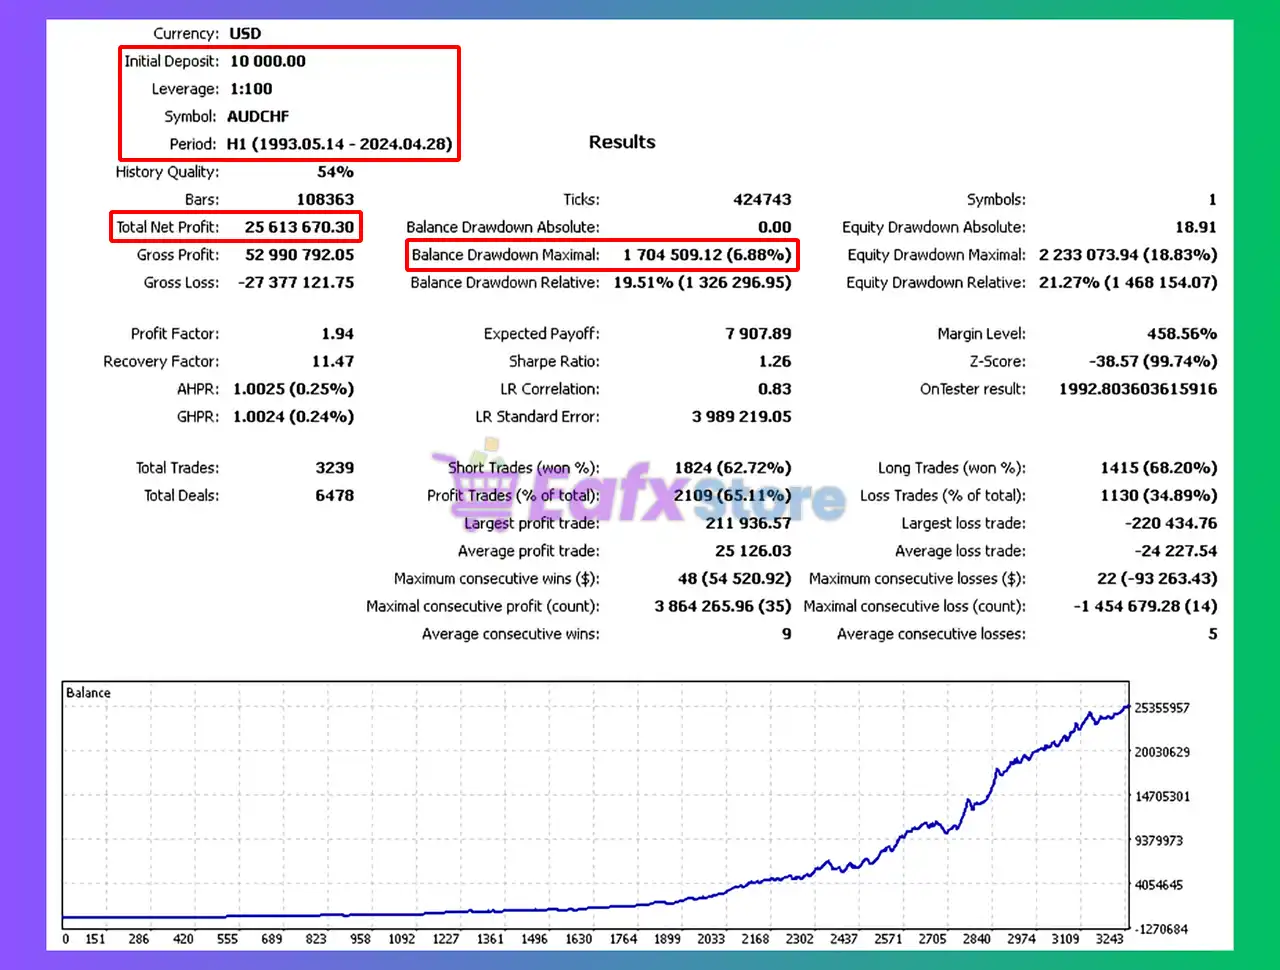Click the Initial Deposit amount 10 000.00
This screenshot has width=1280, height=970.
(x=268, y=61)
